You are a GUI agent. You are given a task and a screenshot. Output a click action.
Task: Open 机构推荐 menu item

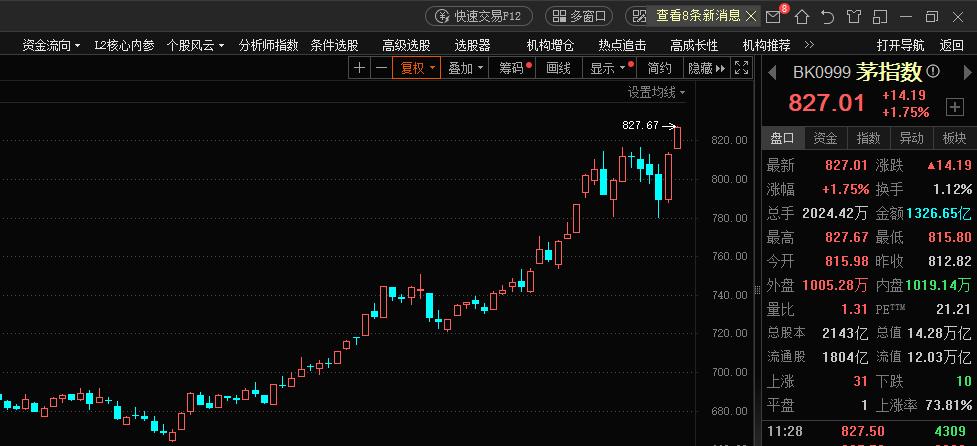[x=766, y=45]
